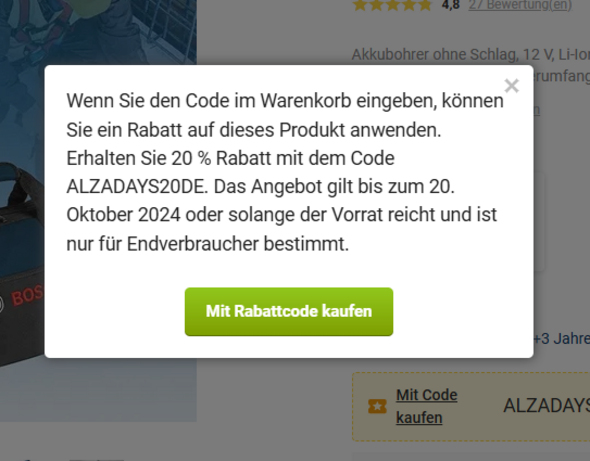The image size is (590, 461).
Task: Click the Oktober 2024 expiry text
Action: 123,215
